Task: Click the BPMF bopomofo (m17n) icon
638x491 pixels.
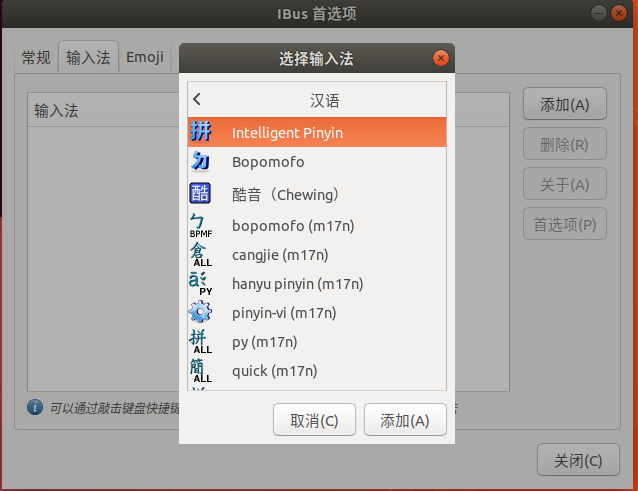Action: pyautogui.click(x=201, y=225)
